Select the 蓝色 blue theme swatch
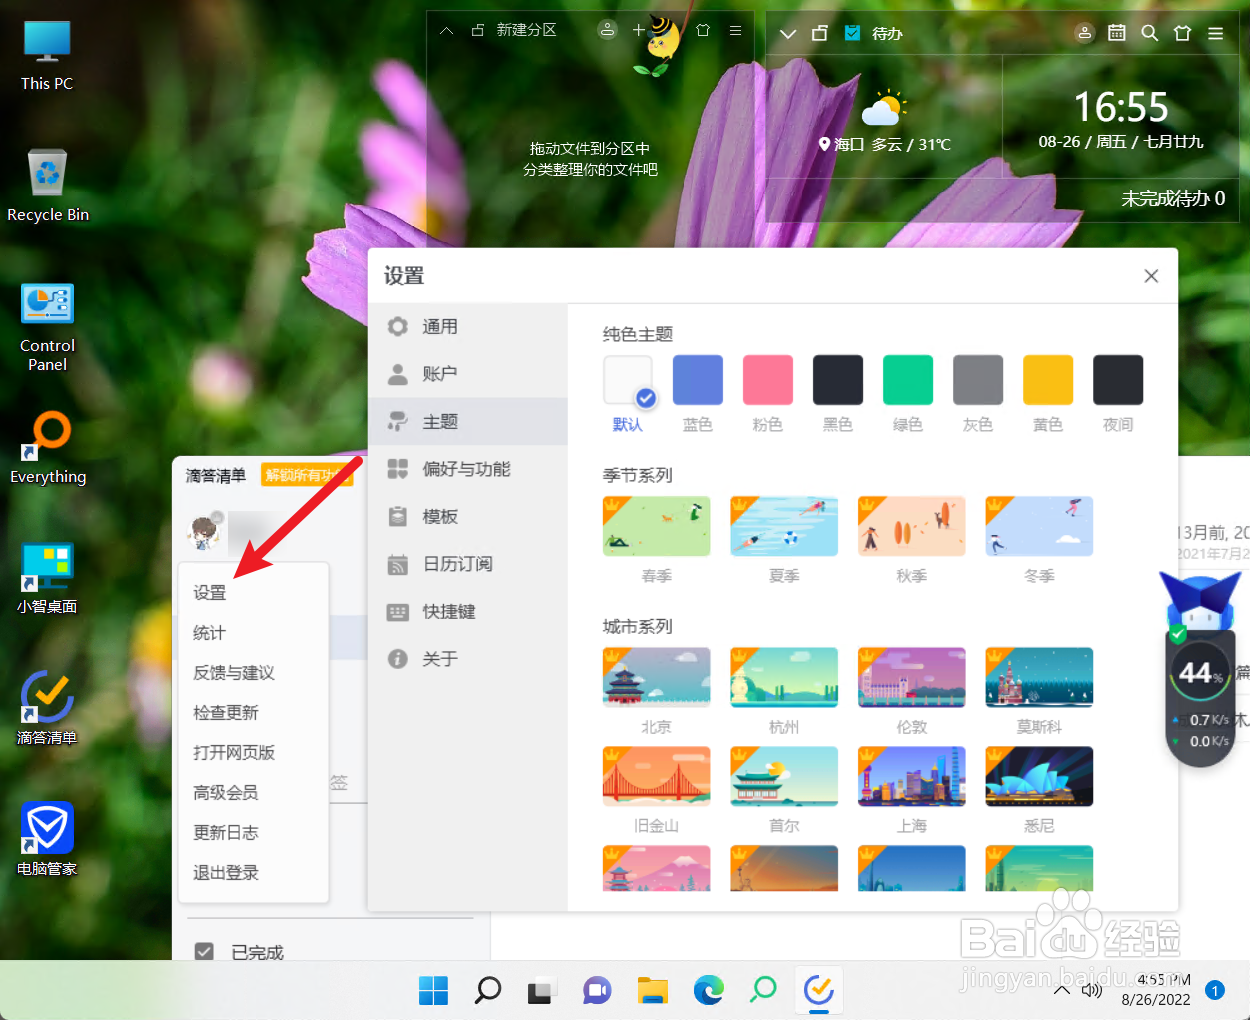 (698, 380)
